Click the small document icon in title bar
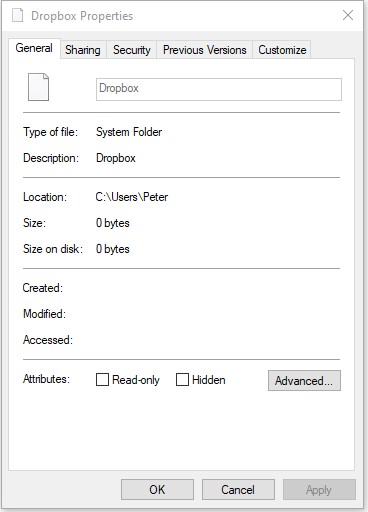The image size is (368, 512). pos(18,15)
